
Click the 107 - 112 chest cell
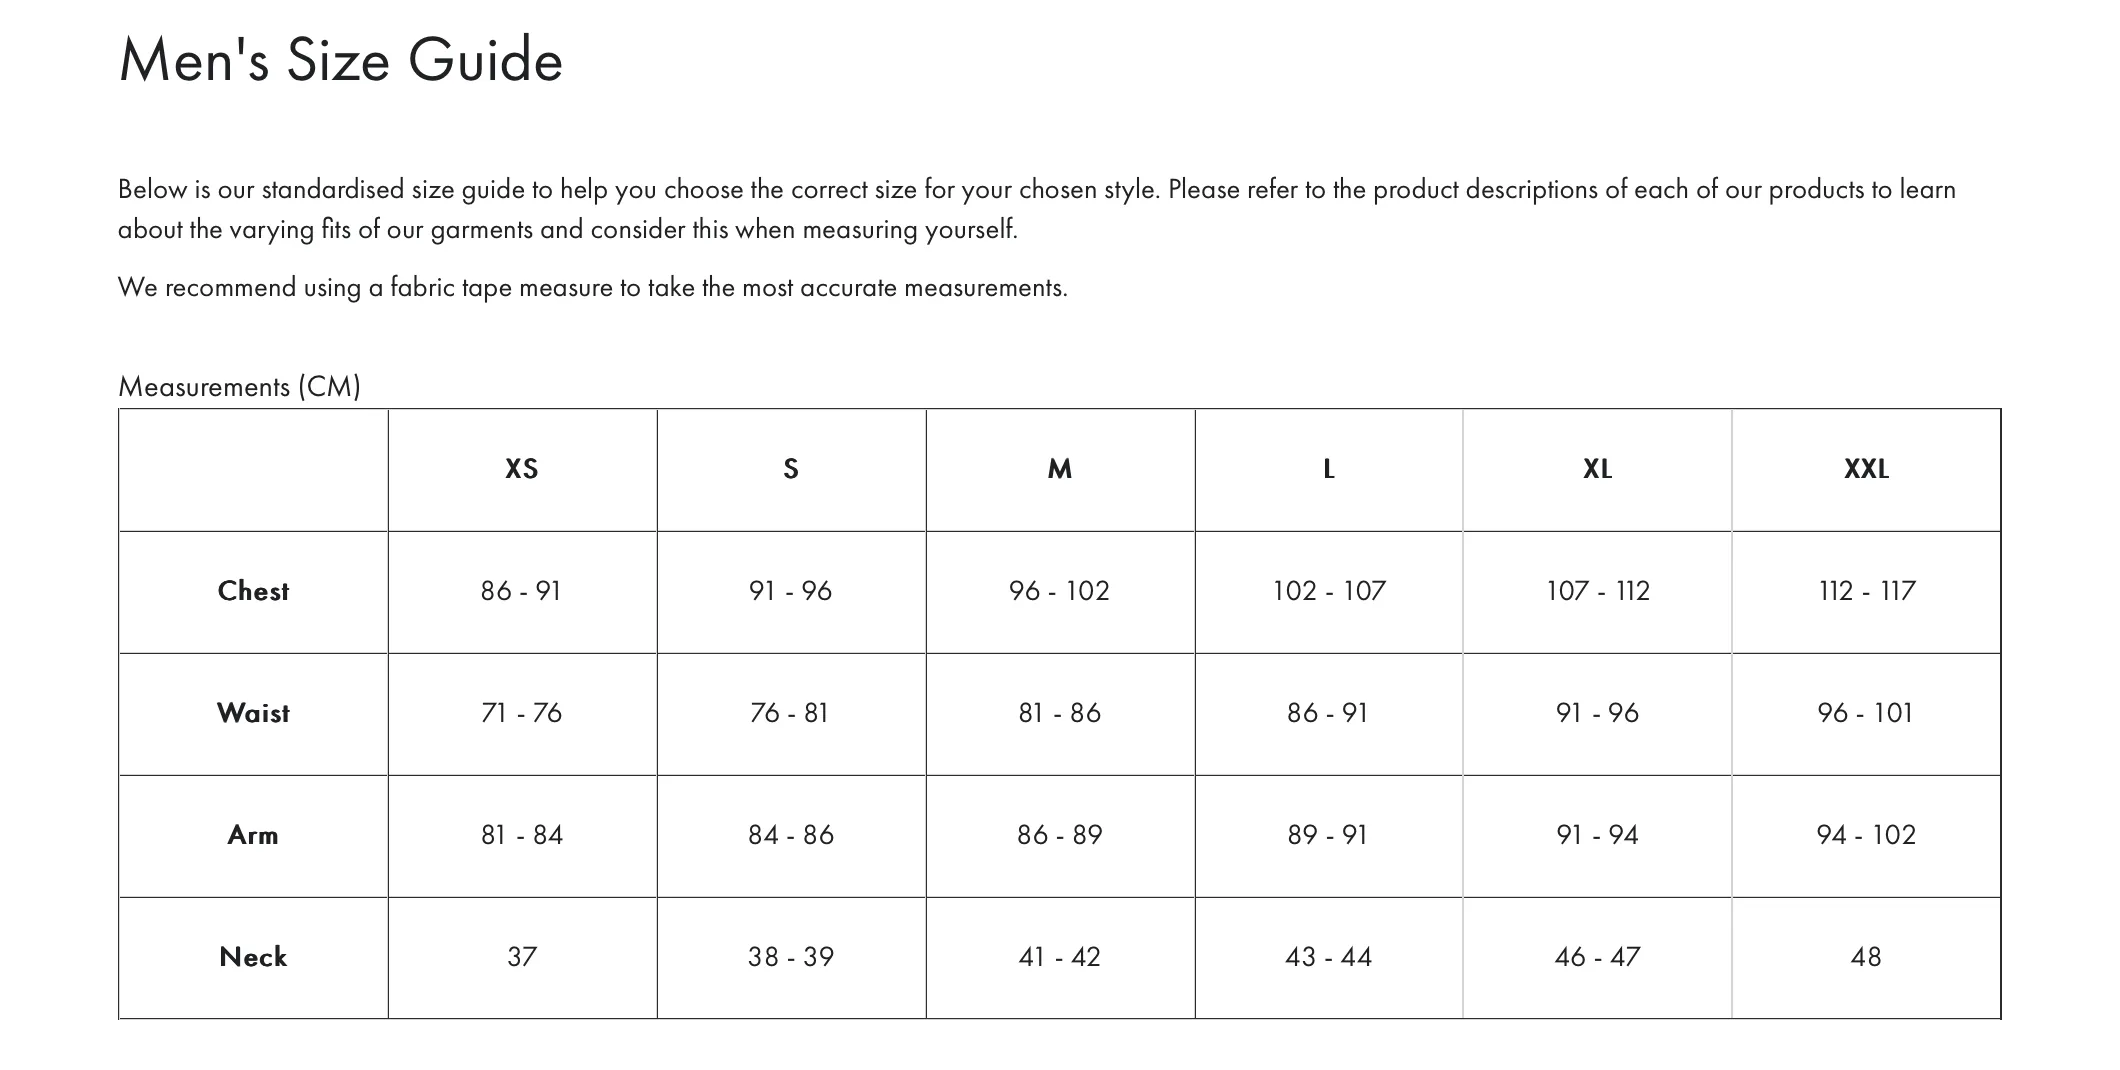pyautogui.click(x=1598, y=591)
